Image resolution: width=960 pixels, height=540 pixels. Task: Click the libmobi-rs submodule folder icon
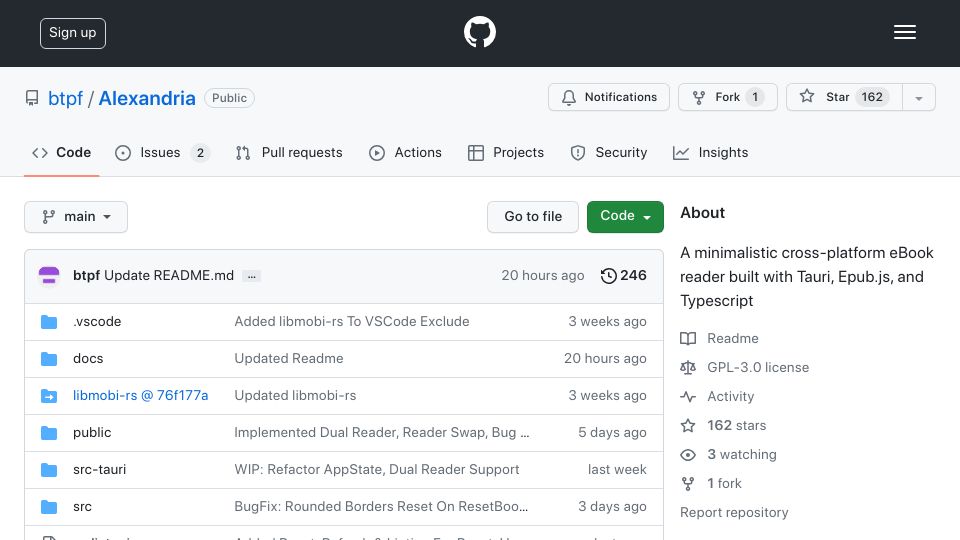coord(49,396)
